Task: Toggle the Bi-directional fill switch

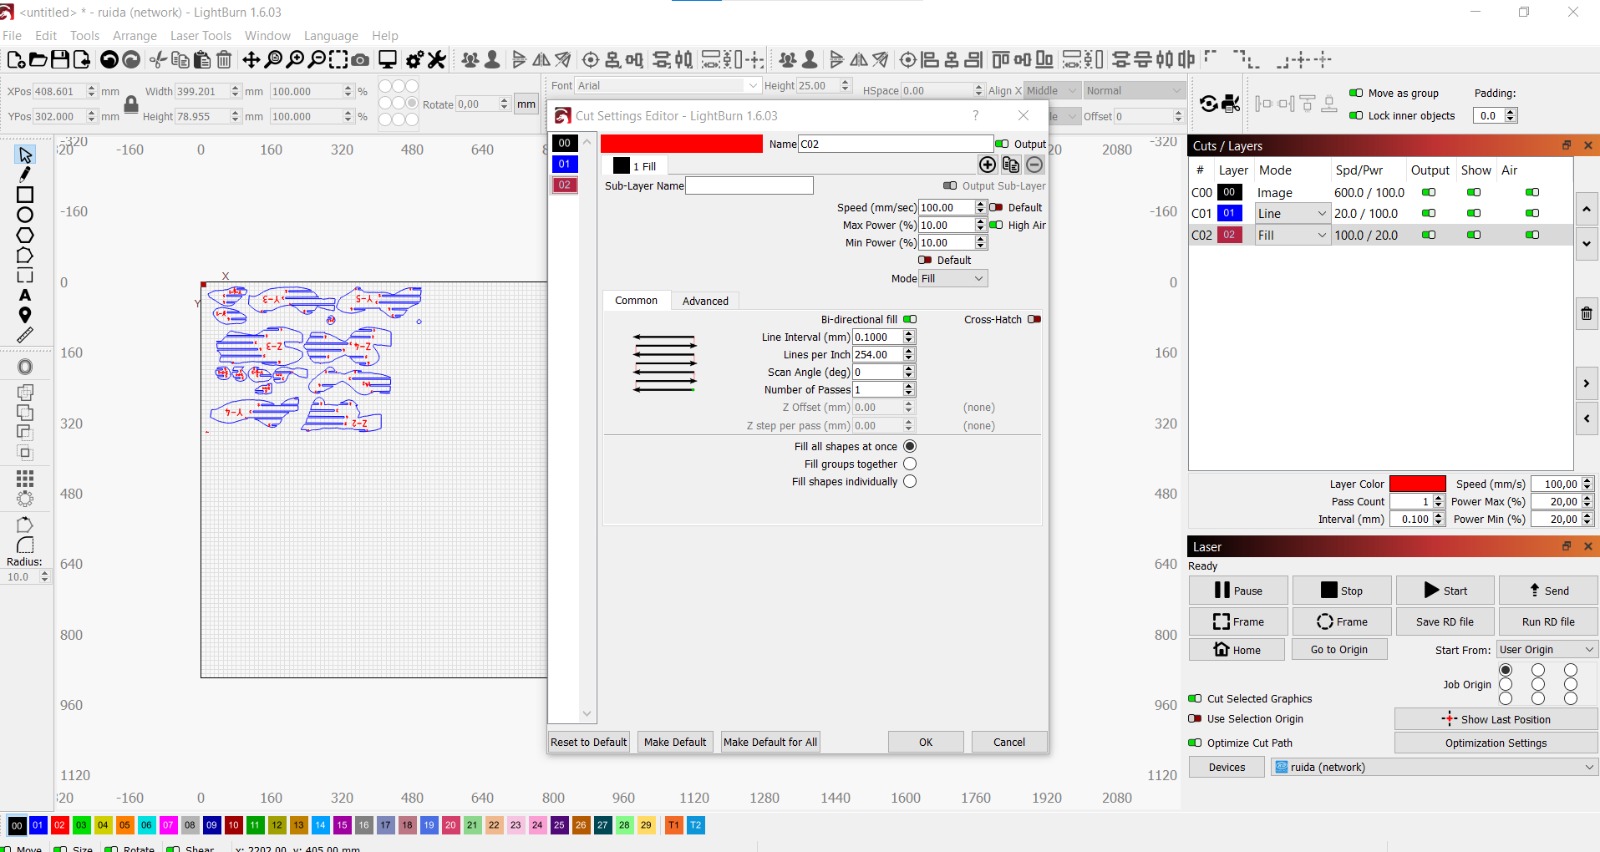Action: pyautogui.click(x=910, y=320)
